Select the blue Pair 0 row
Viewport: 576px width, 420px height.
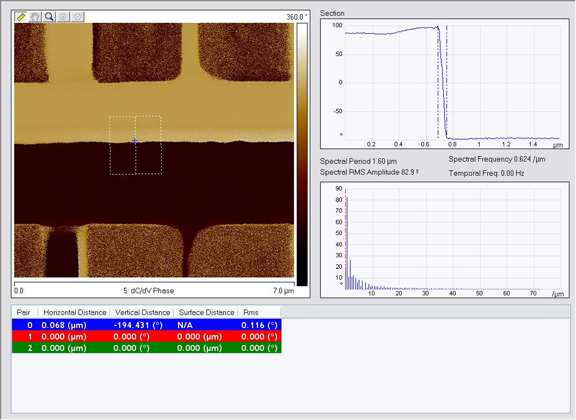pyautogui.click(x=147, y=325)
